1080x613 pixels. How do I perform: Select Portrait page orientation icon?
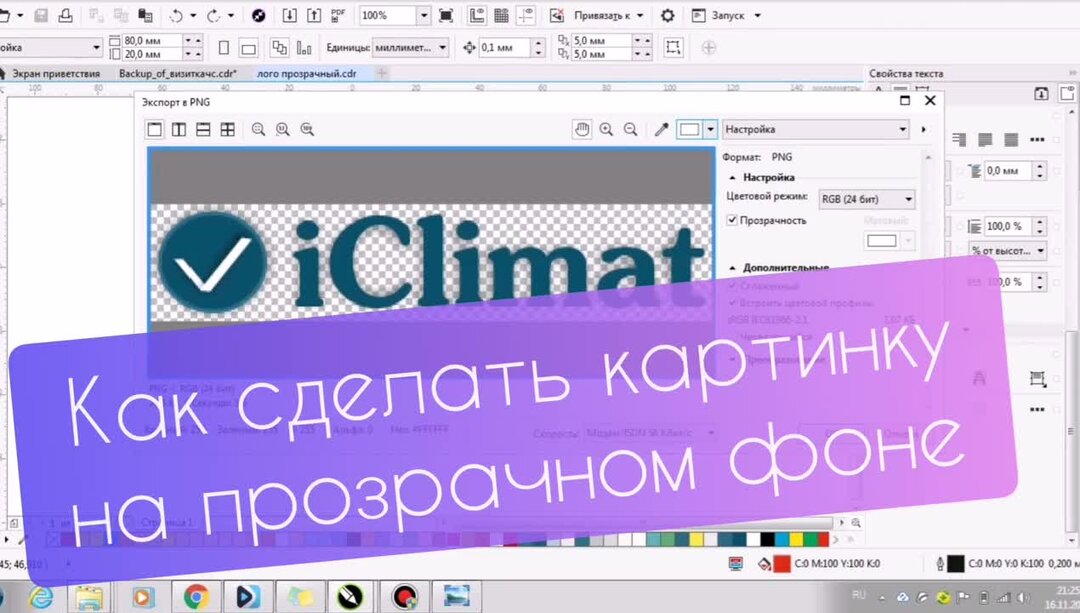[224, 48]
